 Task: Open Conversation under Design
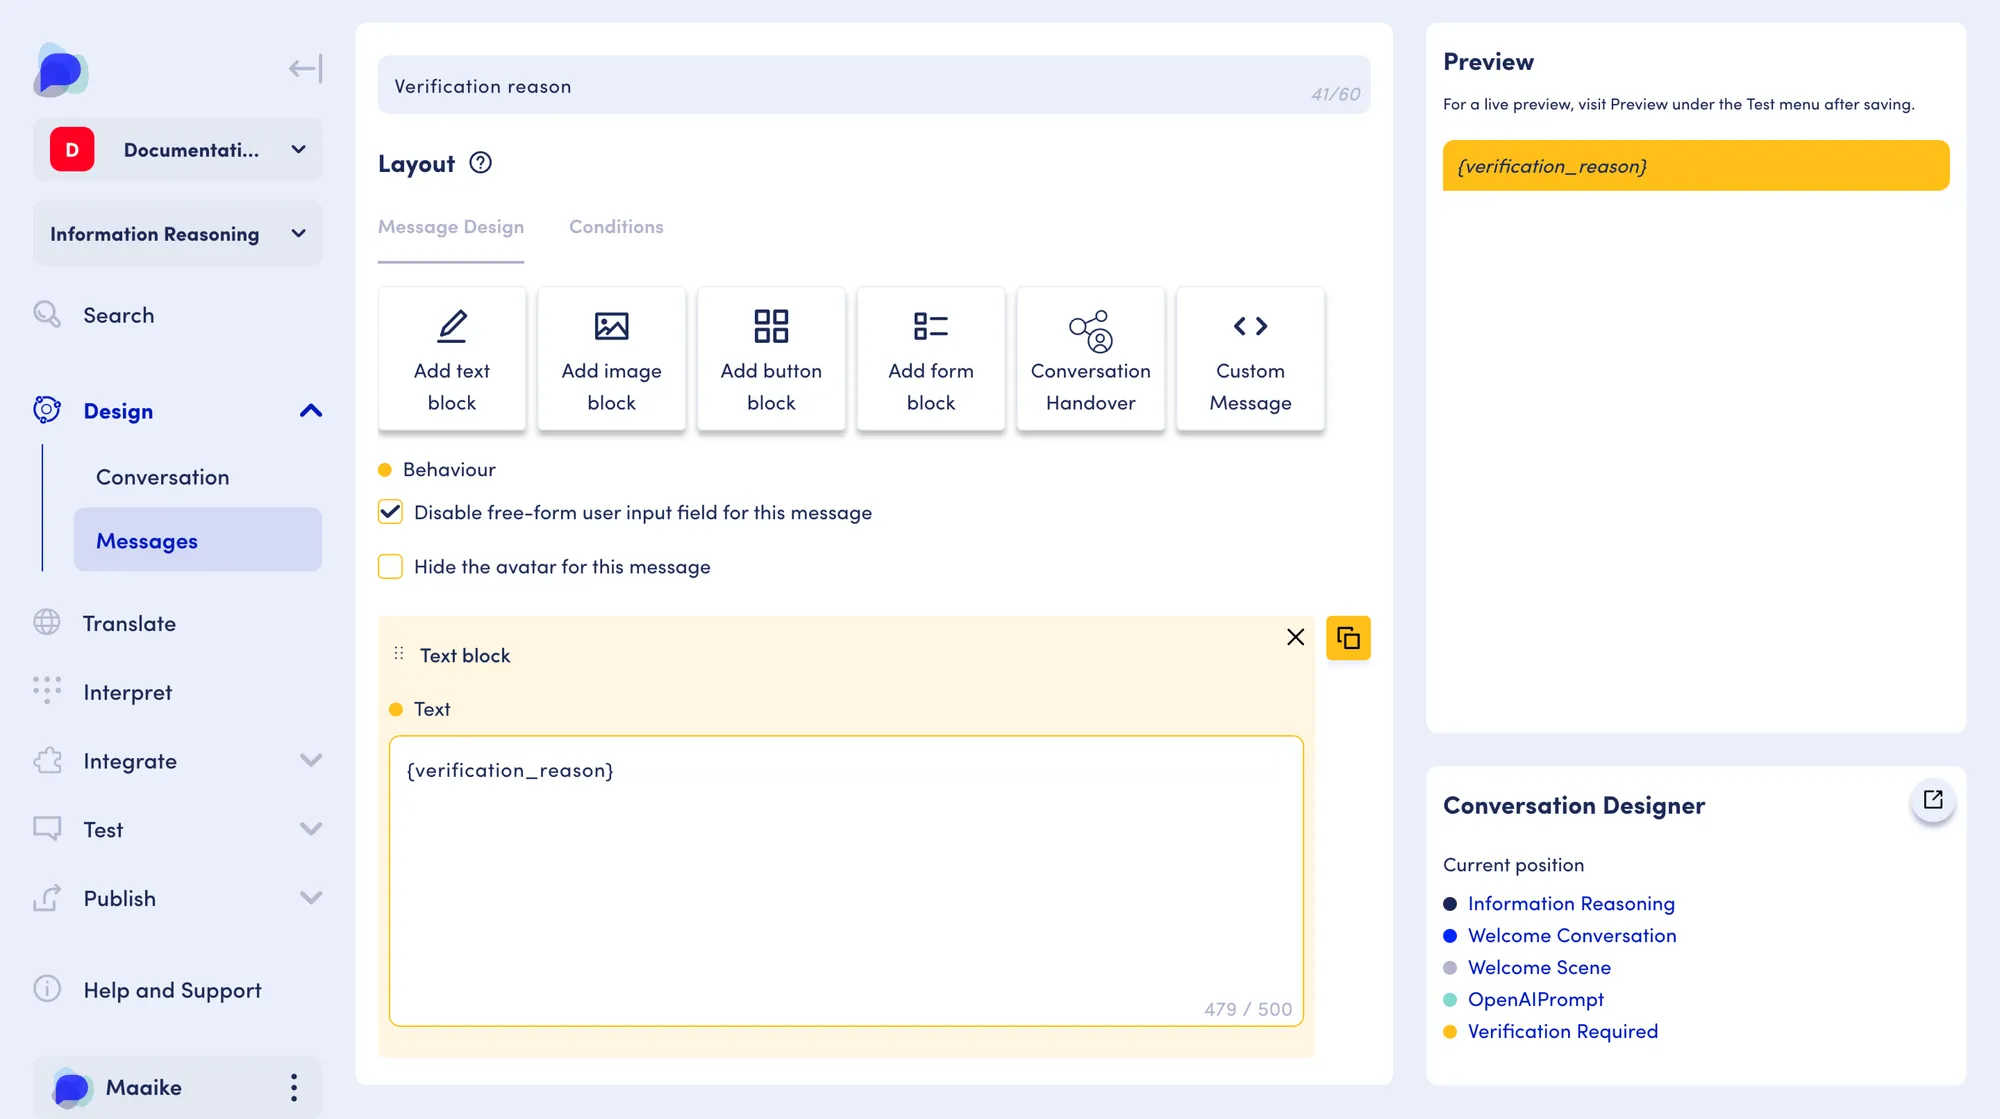[x=163, y=477]
